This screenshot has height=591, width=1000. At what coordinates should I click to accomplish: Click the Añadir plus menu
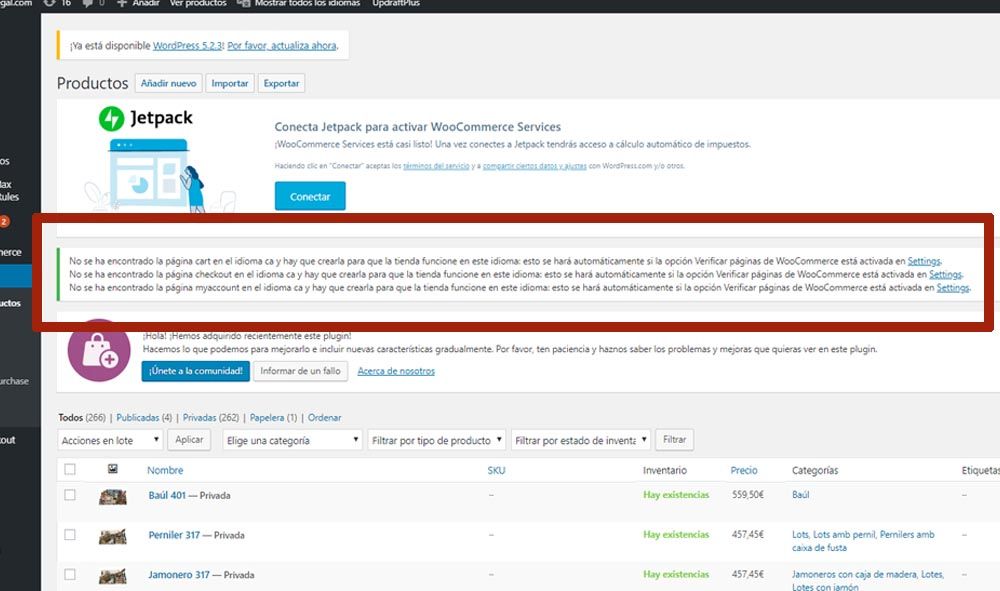coord(138,3)
